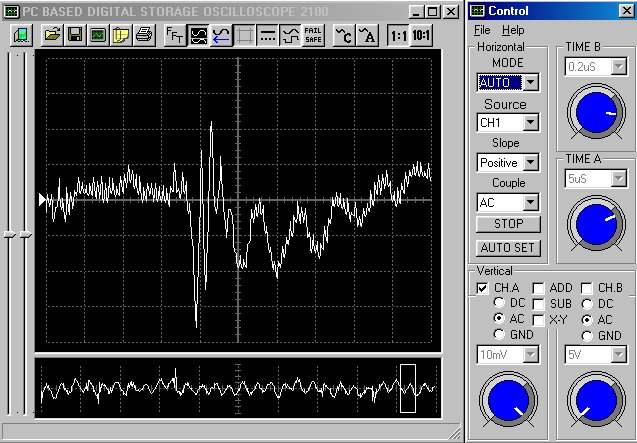This screenshot has width=637, height=443.
Task: Select GND coupling radio for channel A
Action: pos(500,335)
